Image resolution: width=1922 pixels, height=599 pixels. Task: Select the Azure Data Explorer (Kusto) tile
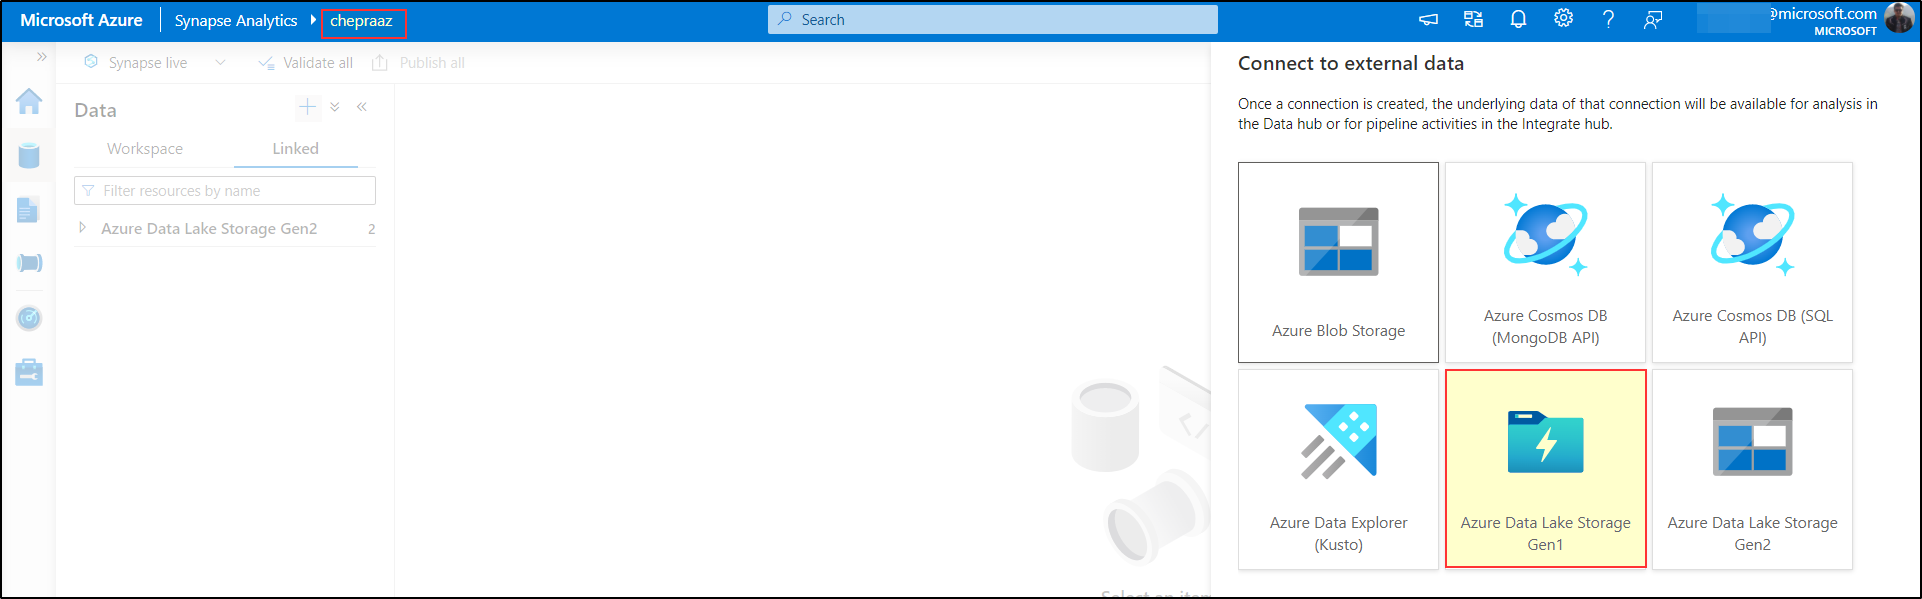pyautogui.click(x=1338, y=469)
